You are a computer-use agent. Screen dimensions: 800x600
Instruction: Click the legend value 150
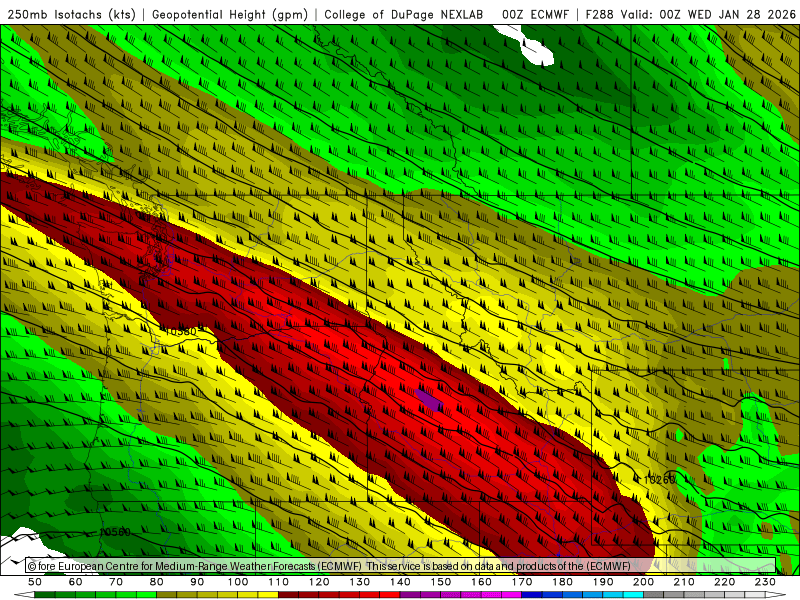[440, 582]
